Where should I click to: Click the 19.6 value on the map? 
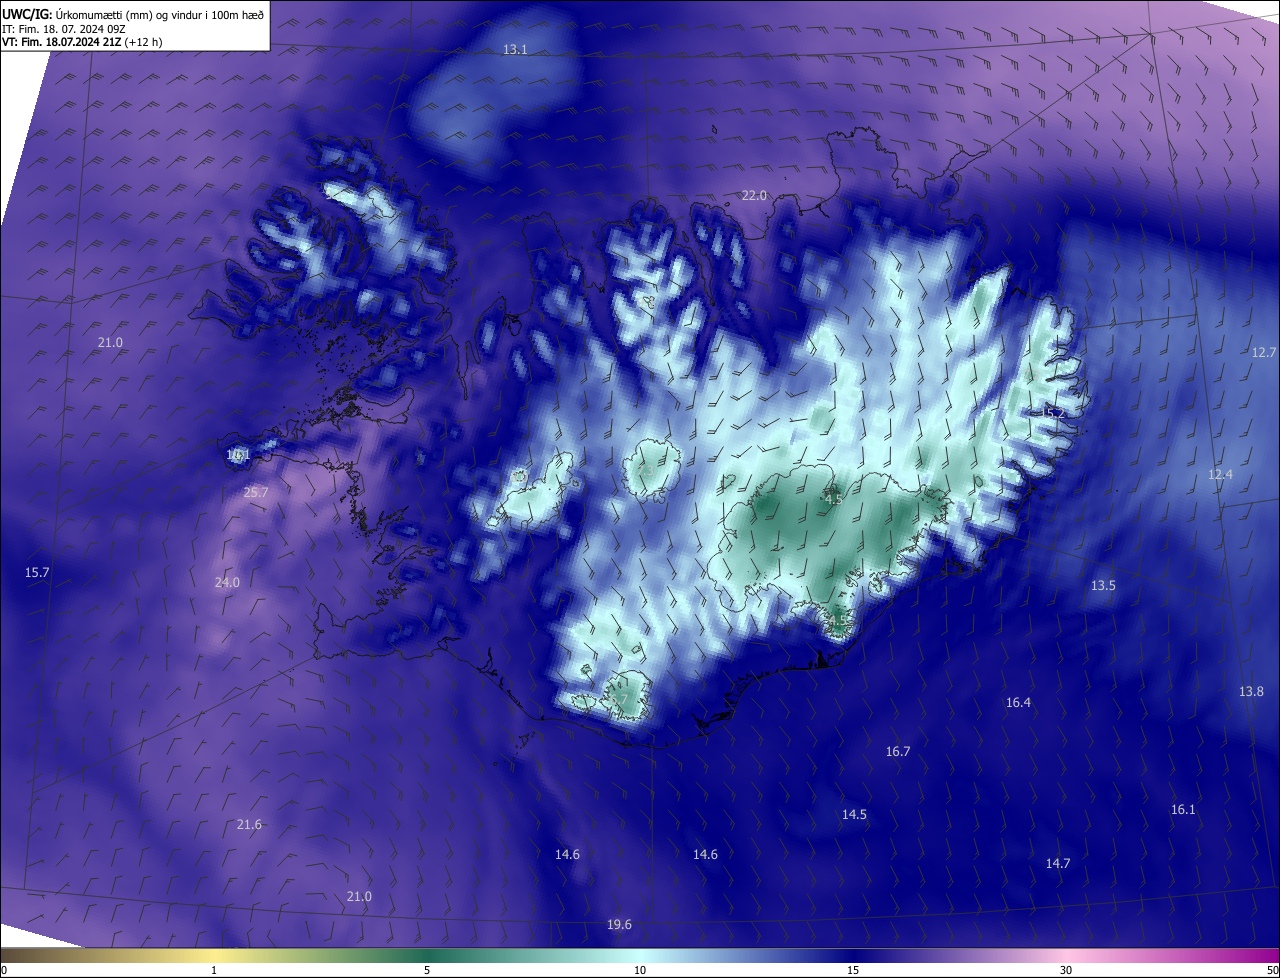pyautogui.click(x=619, y=925)
